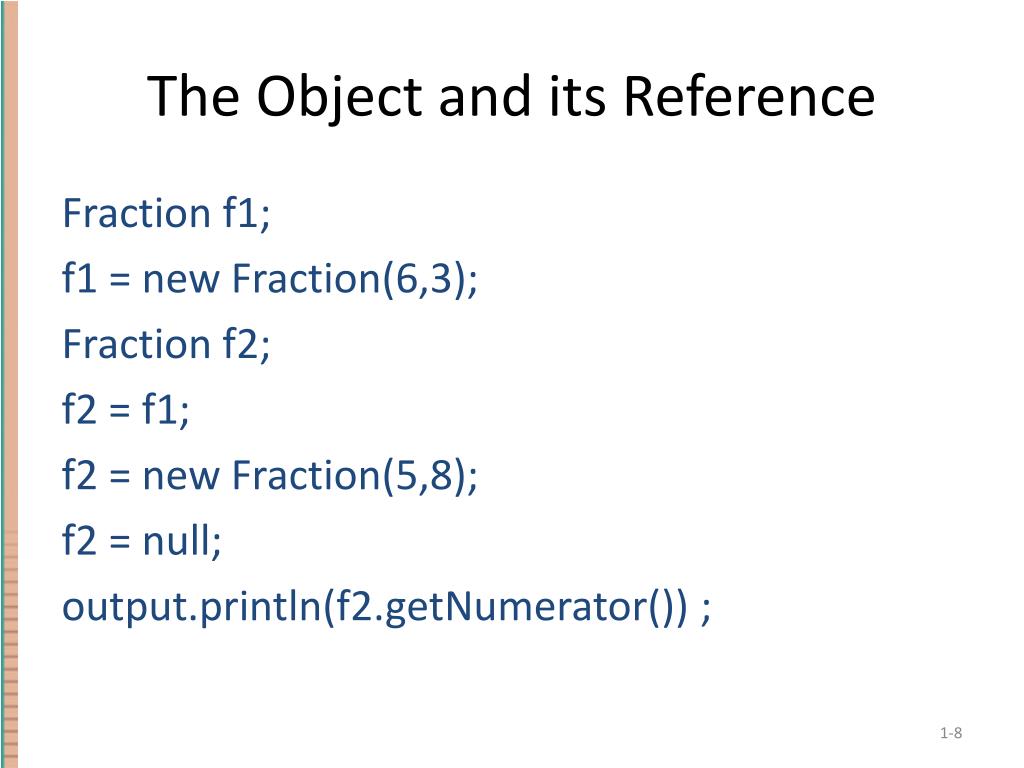1024x768 pixels.
Task: Click the word 'Object' in the title
Action: click(x=339, y=97)
